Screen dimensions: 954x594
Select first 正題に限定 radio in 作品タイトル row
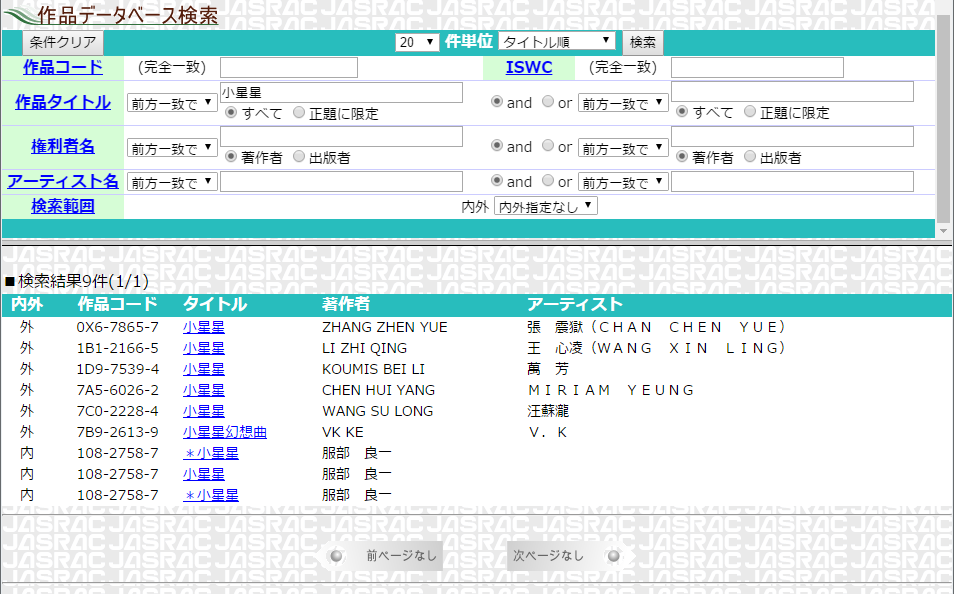(299, 113)
